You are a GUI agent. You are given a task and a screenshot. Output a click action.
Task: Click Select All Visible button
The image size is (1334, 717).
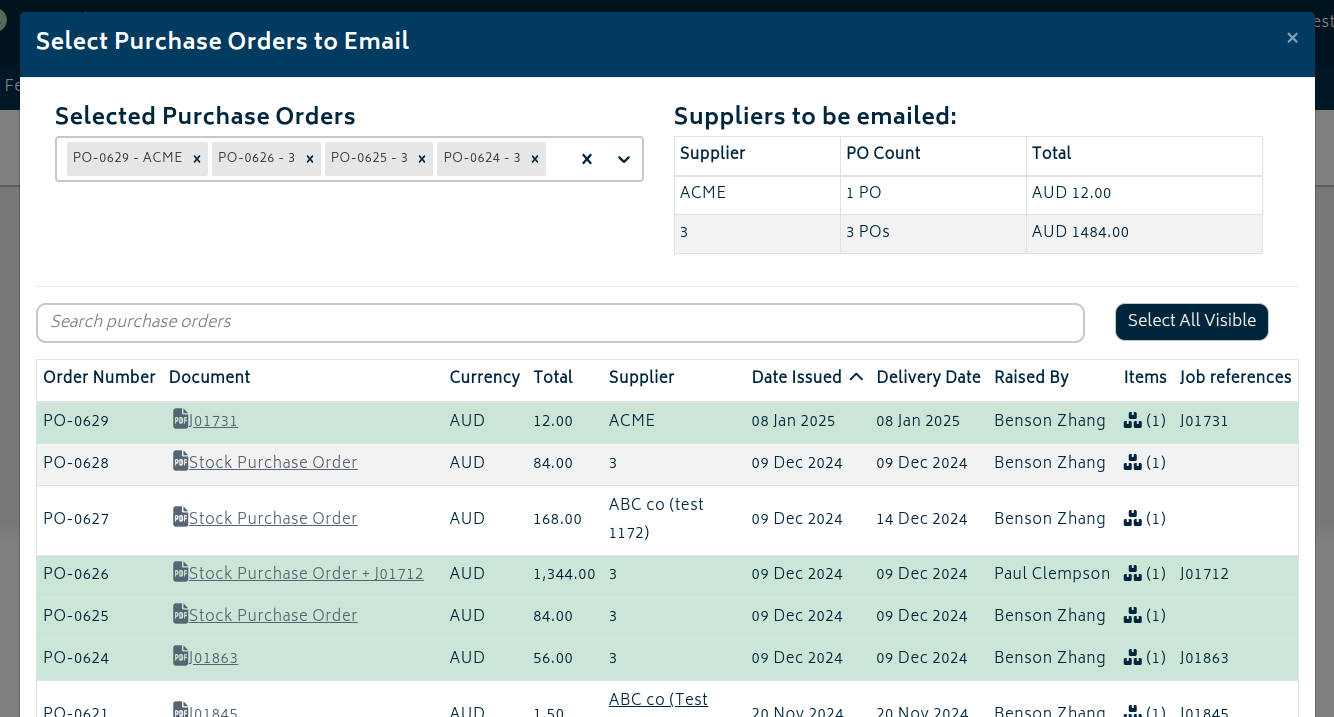[x=1192, y=321]
